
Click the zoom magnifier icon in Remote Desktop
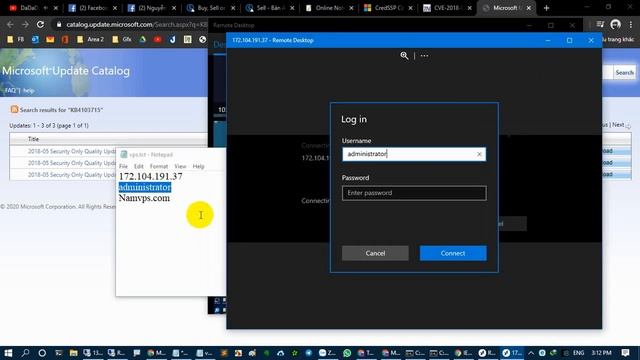(404, 56)
